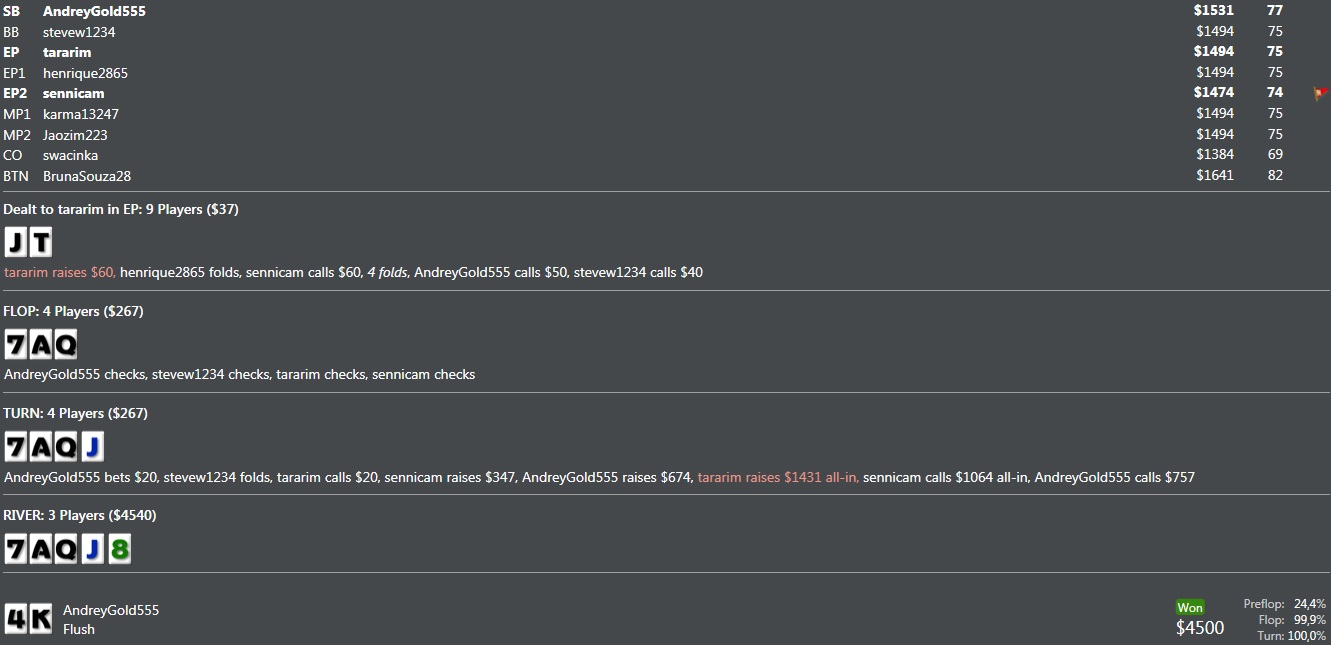The width and height of the screenshot is (1331, 645).
Task: Click the FLOP: 4 Players ($267) header
Action: 74,311
